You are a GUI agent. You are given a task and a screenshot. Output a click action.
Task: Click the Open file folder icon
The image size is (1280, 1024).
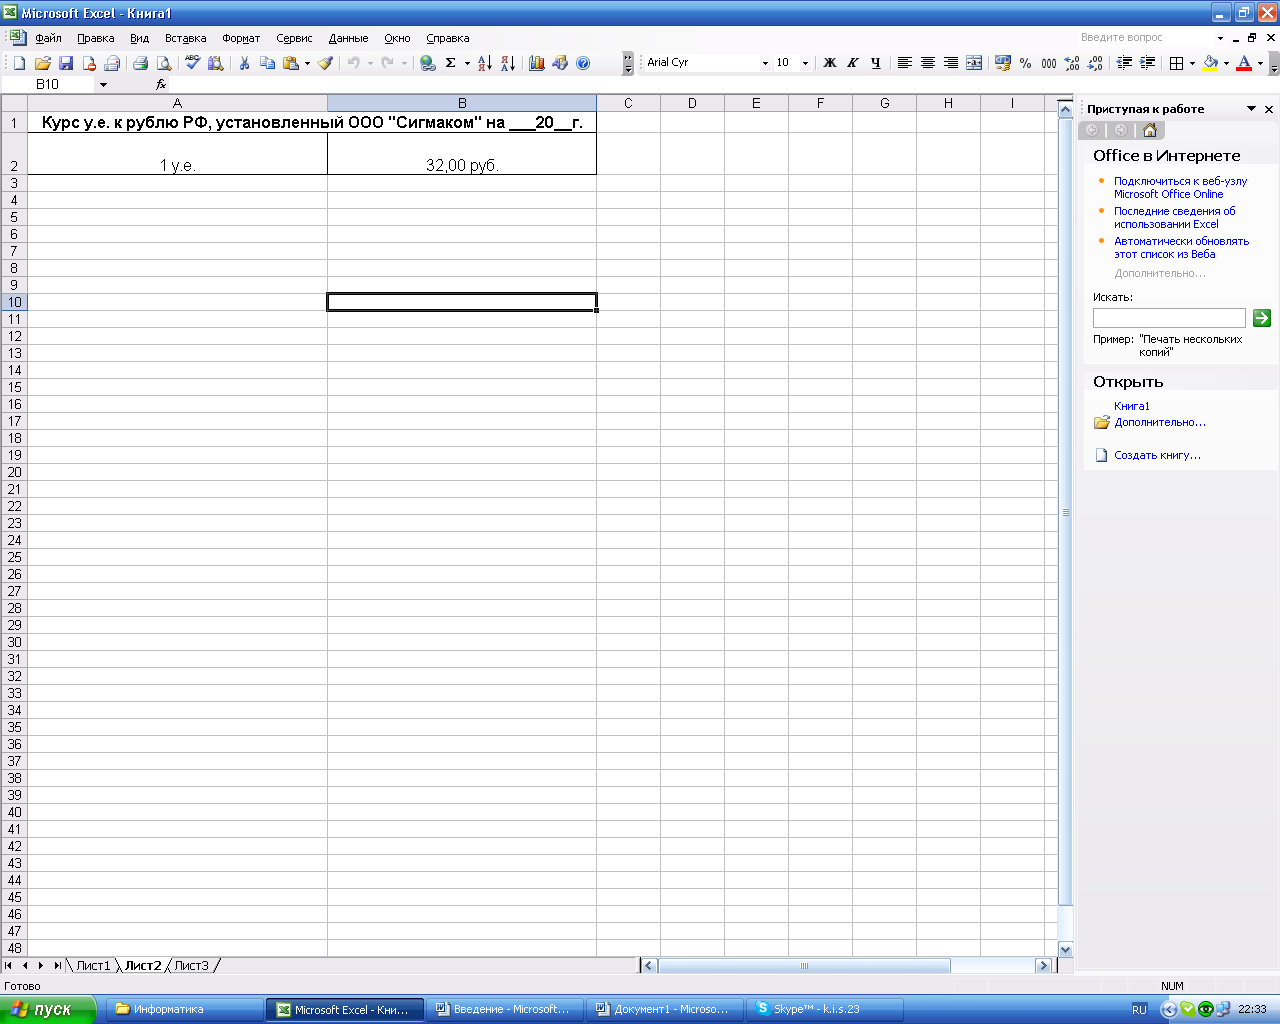[x=42, y=63]
